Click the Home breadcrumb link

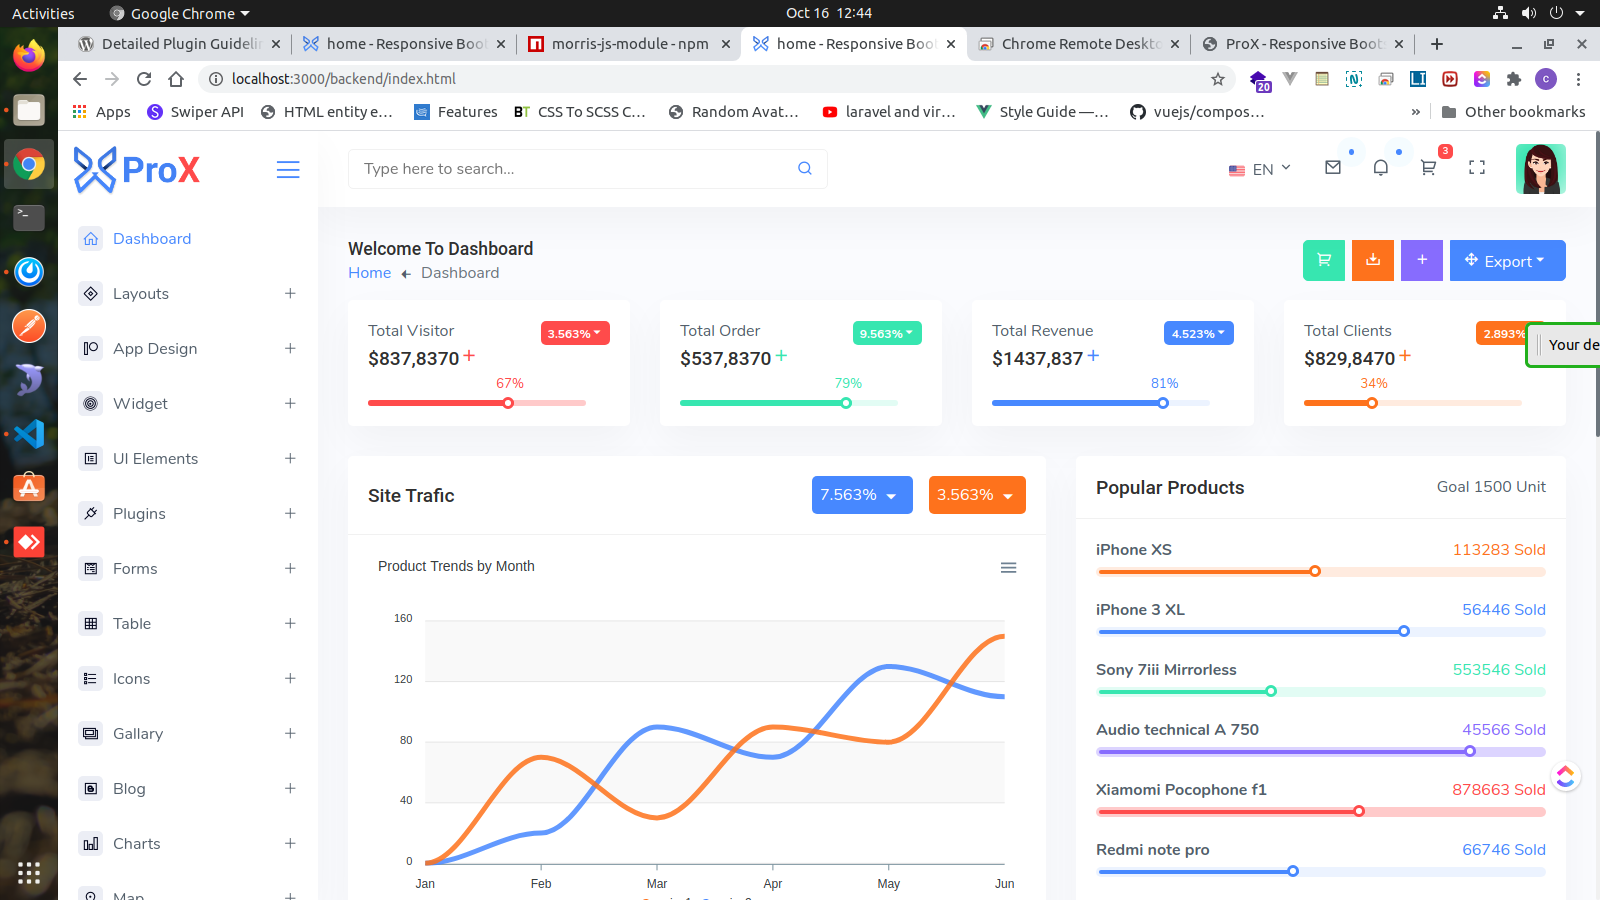(369, 273)
